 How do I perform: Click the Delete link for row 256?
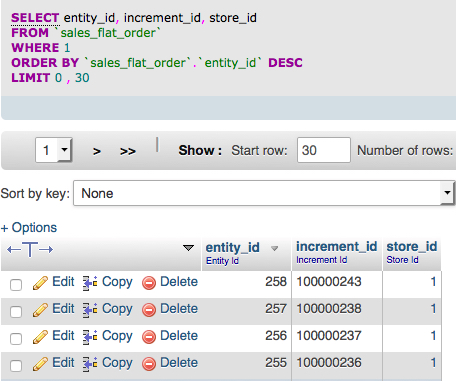pyautogui.click(x=179, y=336)
